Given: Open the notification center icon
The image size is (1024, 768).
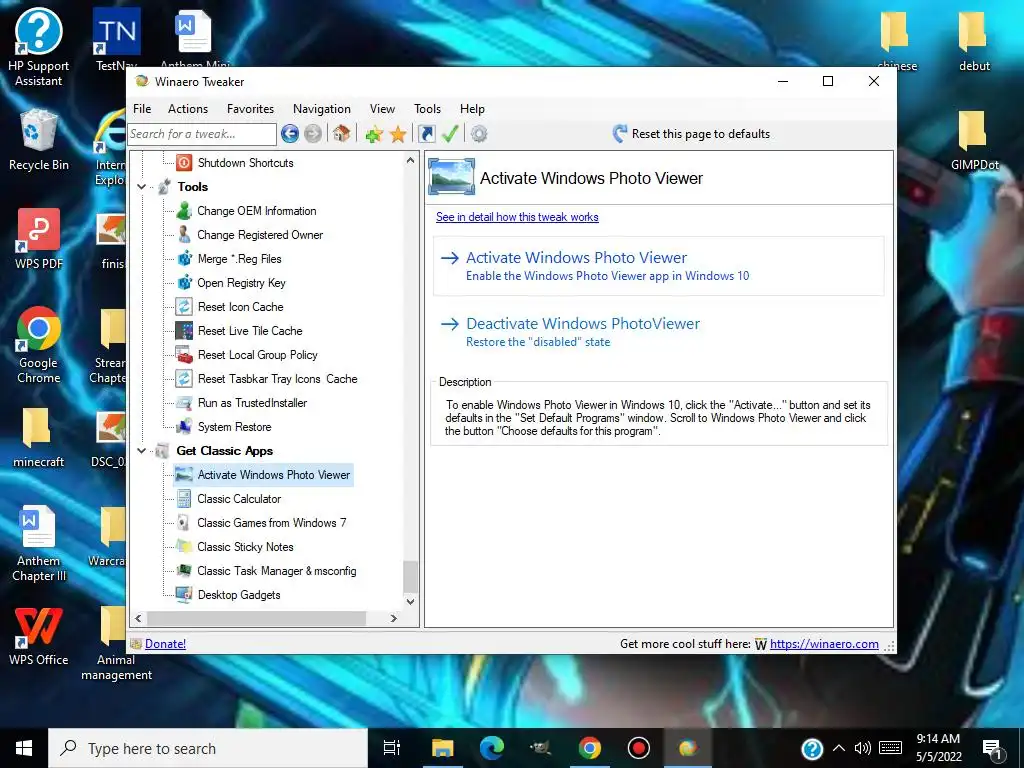Looking at the screenshot, I should [x=992, y=748].
